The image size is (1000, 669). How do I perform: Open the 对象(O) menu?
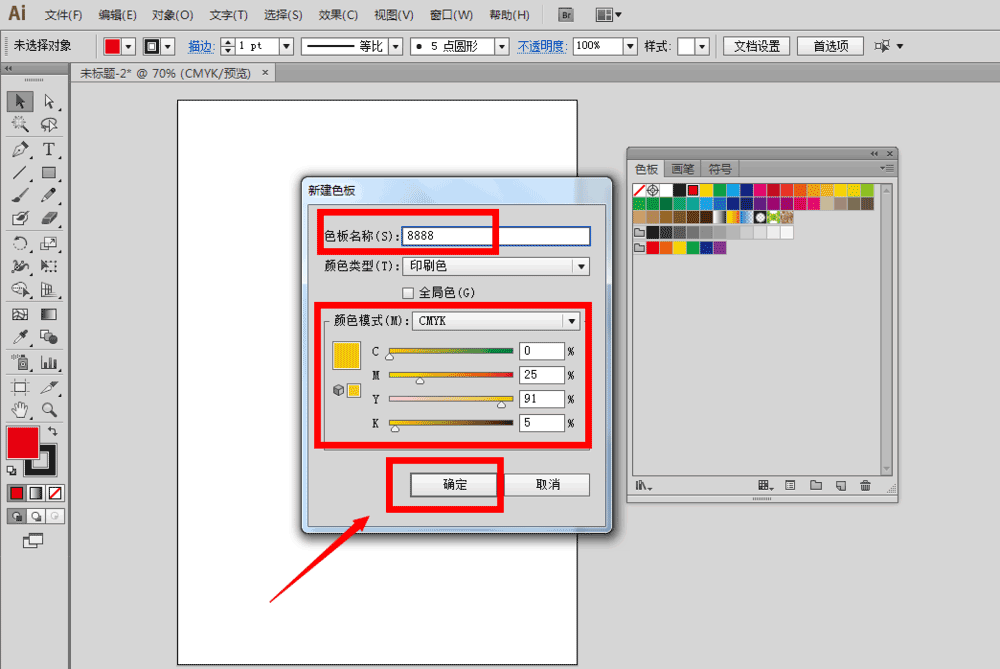(x=173, y=15)
